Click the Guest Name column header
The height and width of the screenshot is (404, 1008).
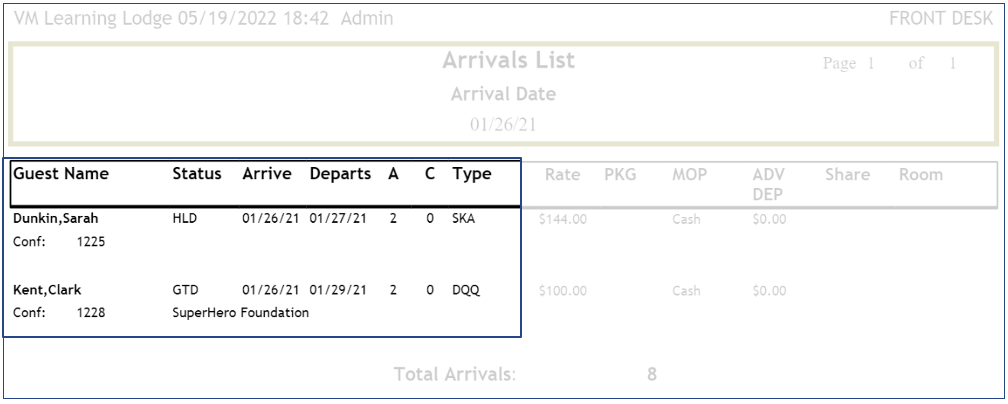[61, 175]
